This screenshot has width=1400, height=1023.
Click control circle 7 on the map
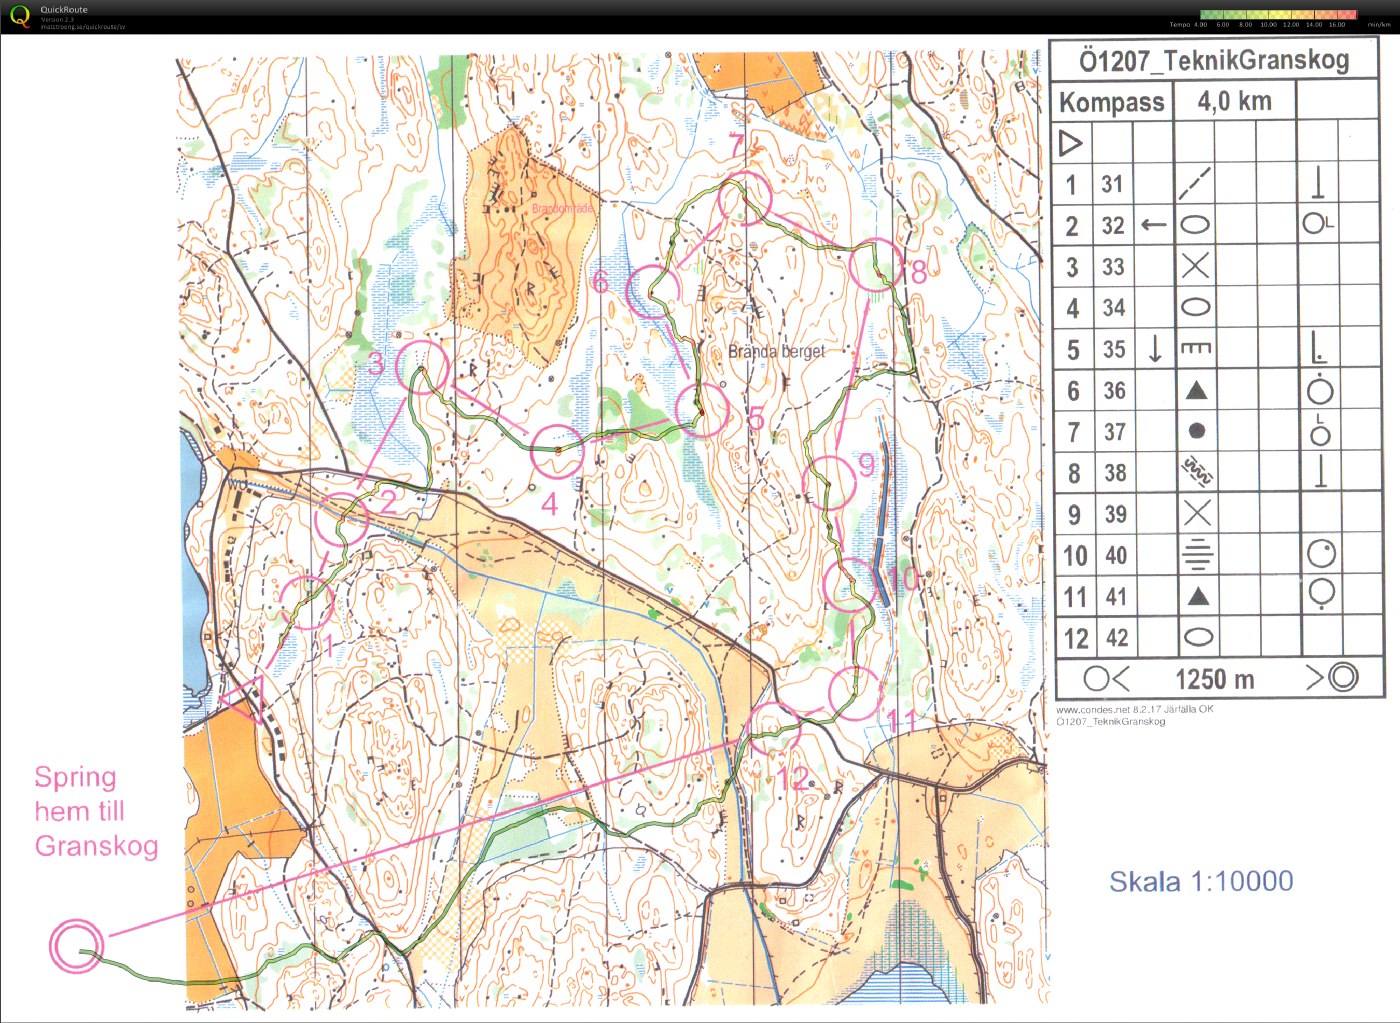[746, 198]
